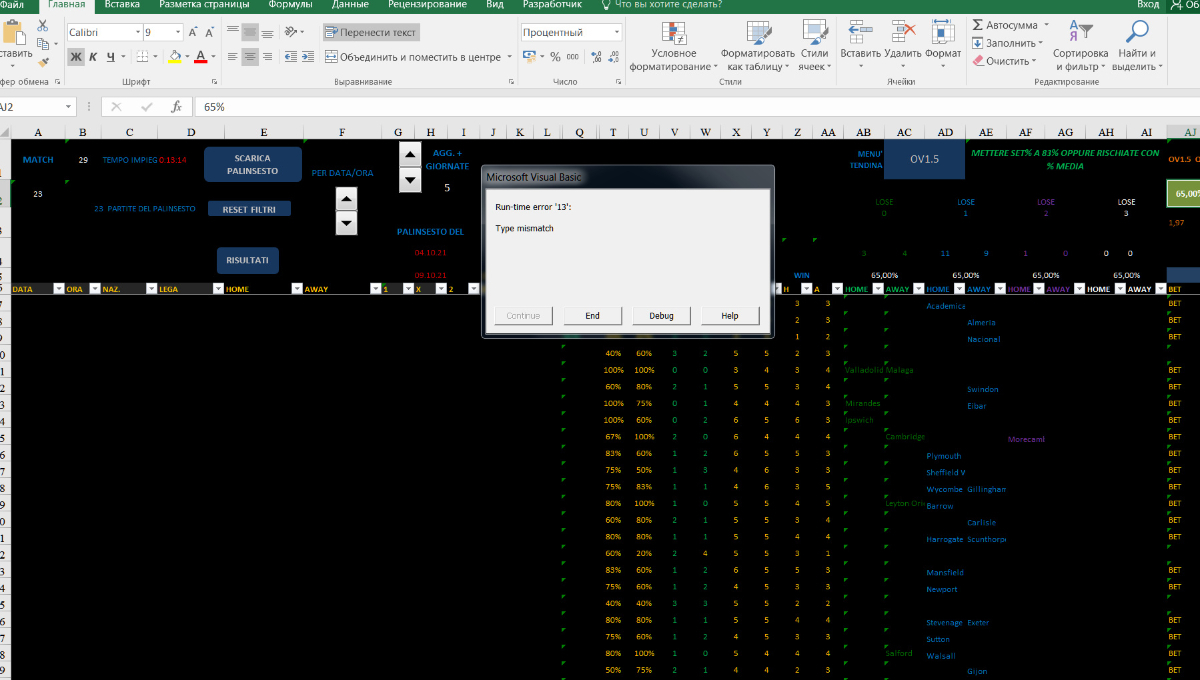Click the AutoSum sigma icon
This screenshot has height=680, width=1200.
(978, 25)
